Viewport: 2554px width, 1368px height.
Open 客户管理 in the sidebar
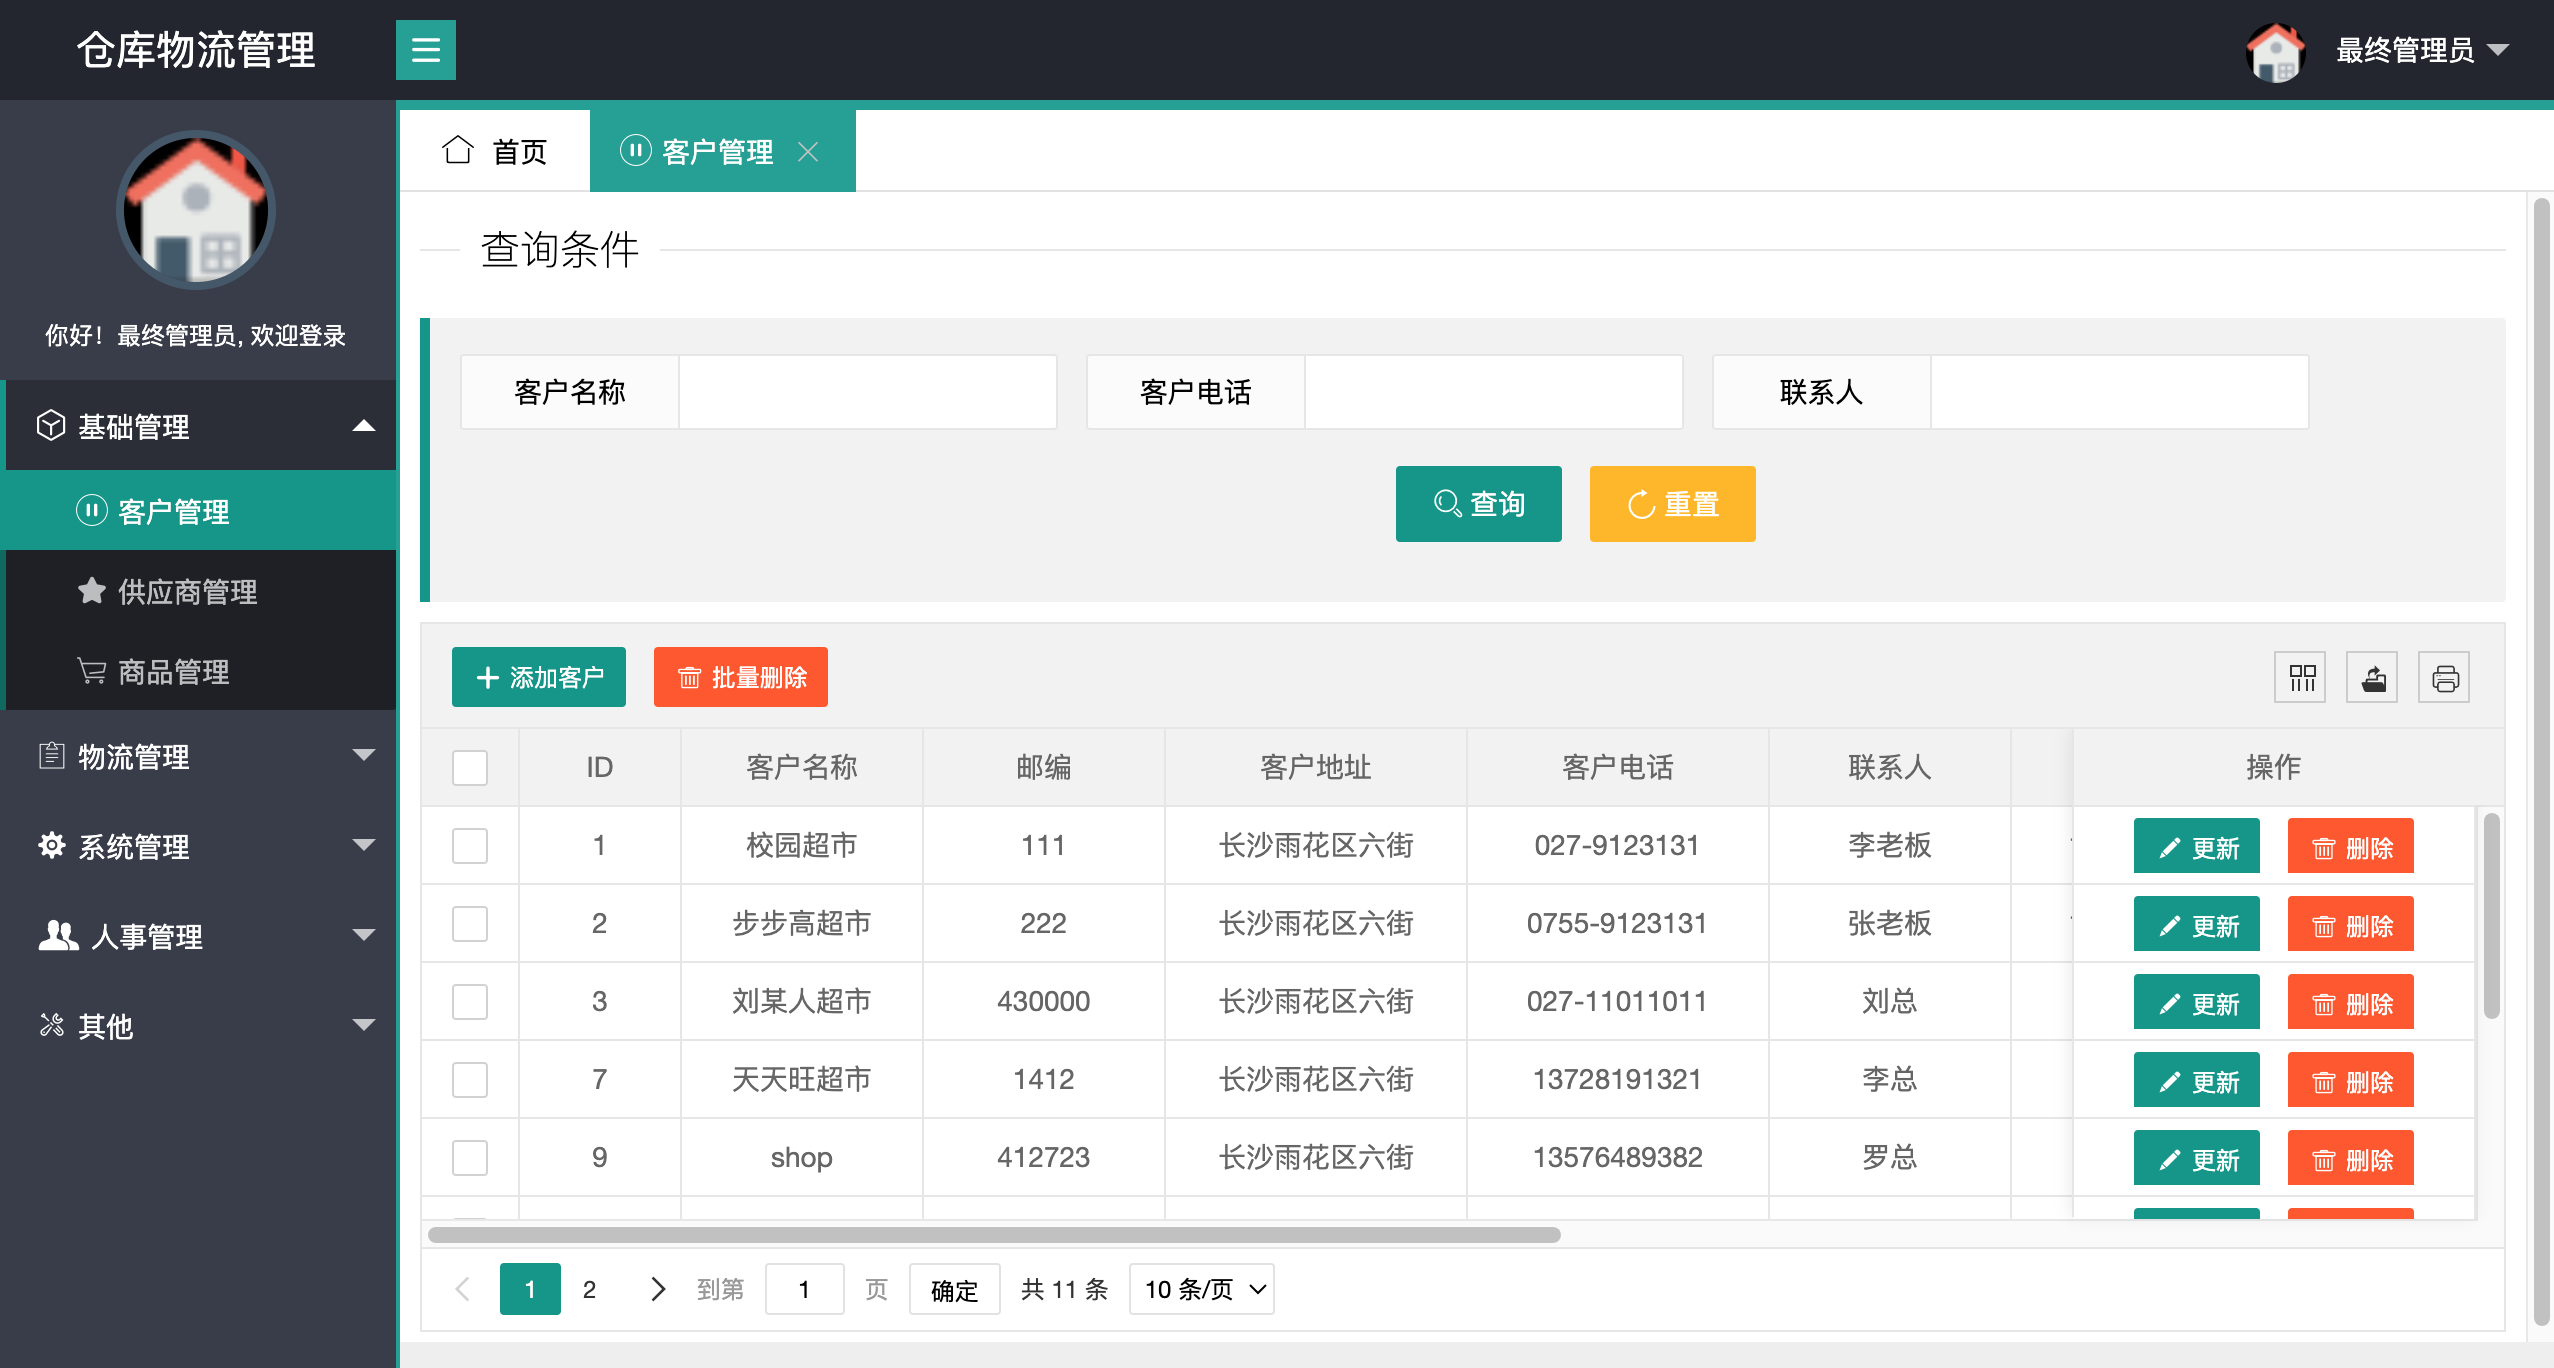[200, 511]
